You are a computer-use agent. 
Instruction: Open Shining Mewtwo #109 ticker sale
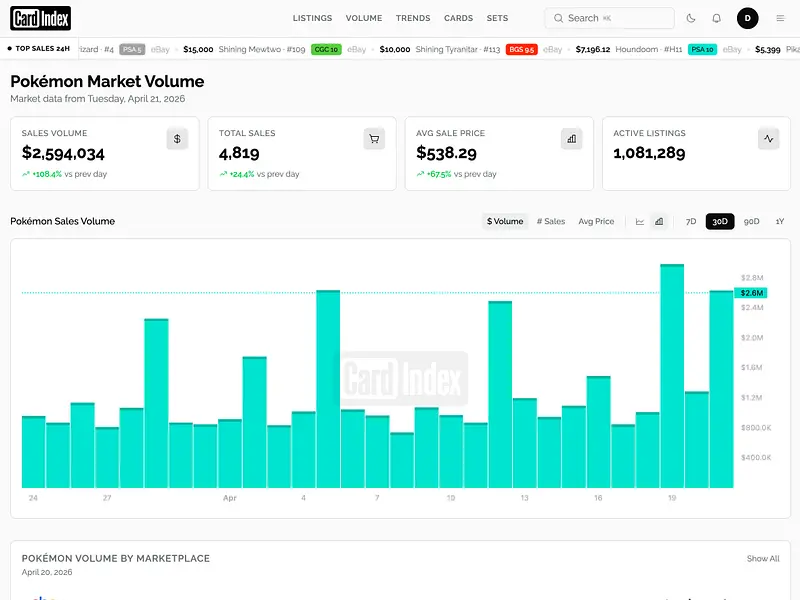(x=262, y=49)
